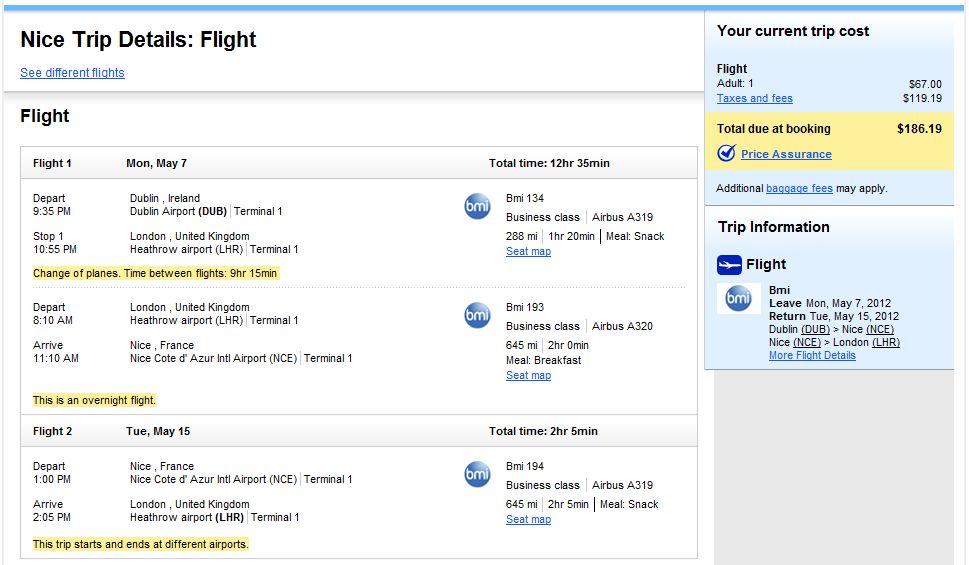Open the Price Assurance link
The image size is (969, 565).
point(786,154)
